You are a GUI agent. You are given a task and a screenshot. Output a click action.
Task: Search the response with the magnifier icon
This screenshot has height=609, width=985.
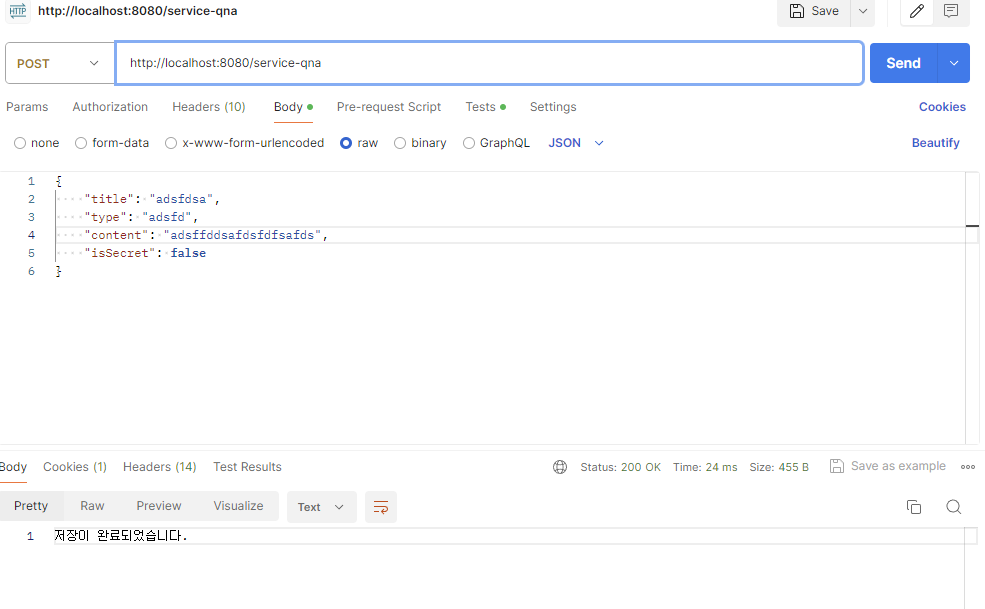tap(954, 507)
